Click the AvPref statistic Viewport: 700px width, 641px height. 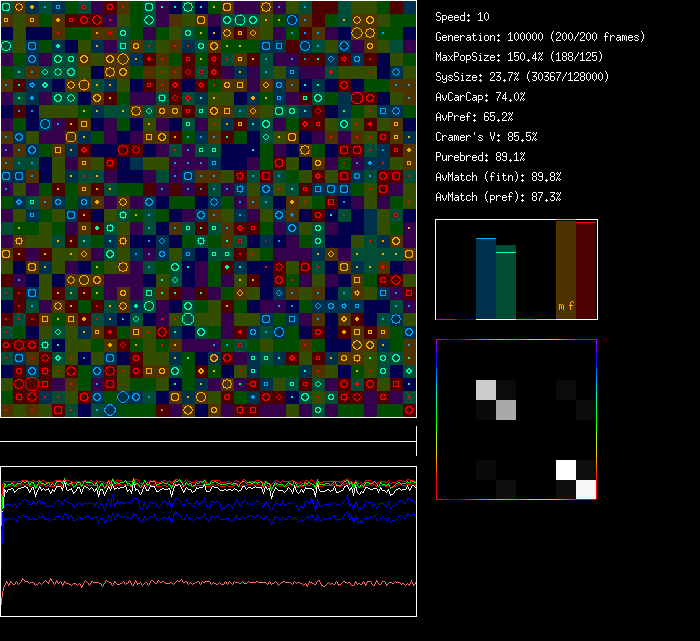click(474, 117)
